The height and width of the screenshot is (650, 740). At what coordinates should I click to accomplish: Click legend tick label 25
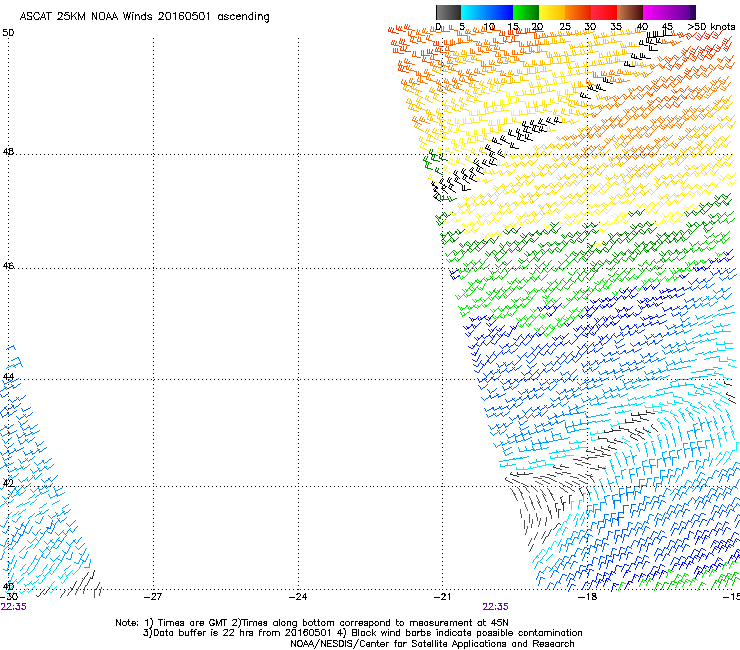[x=564, y=27]
